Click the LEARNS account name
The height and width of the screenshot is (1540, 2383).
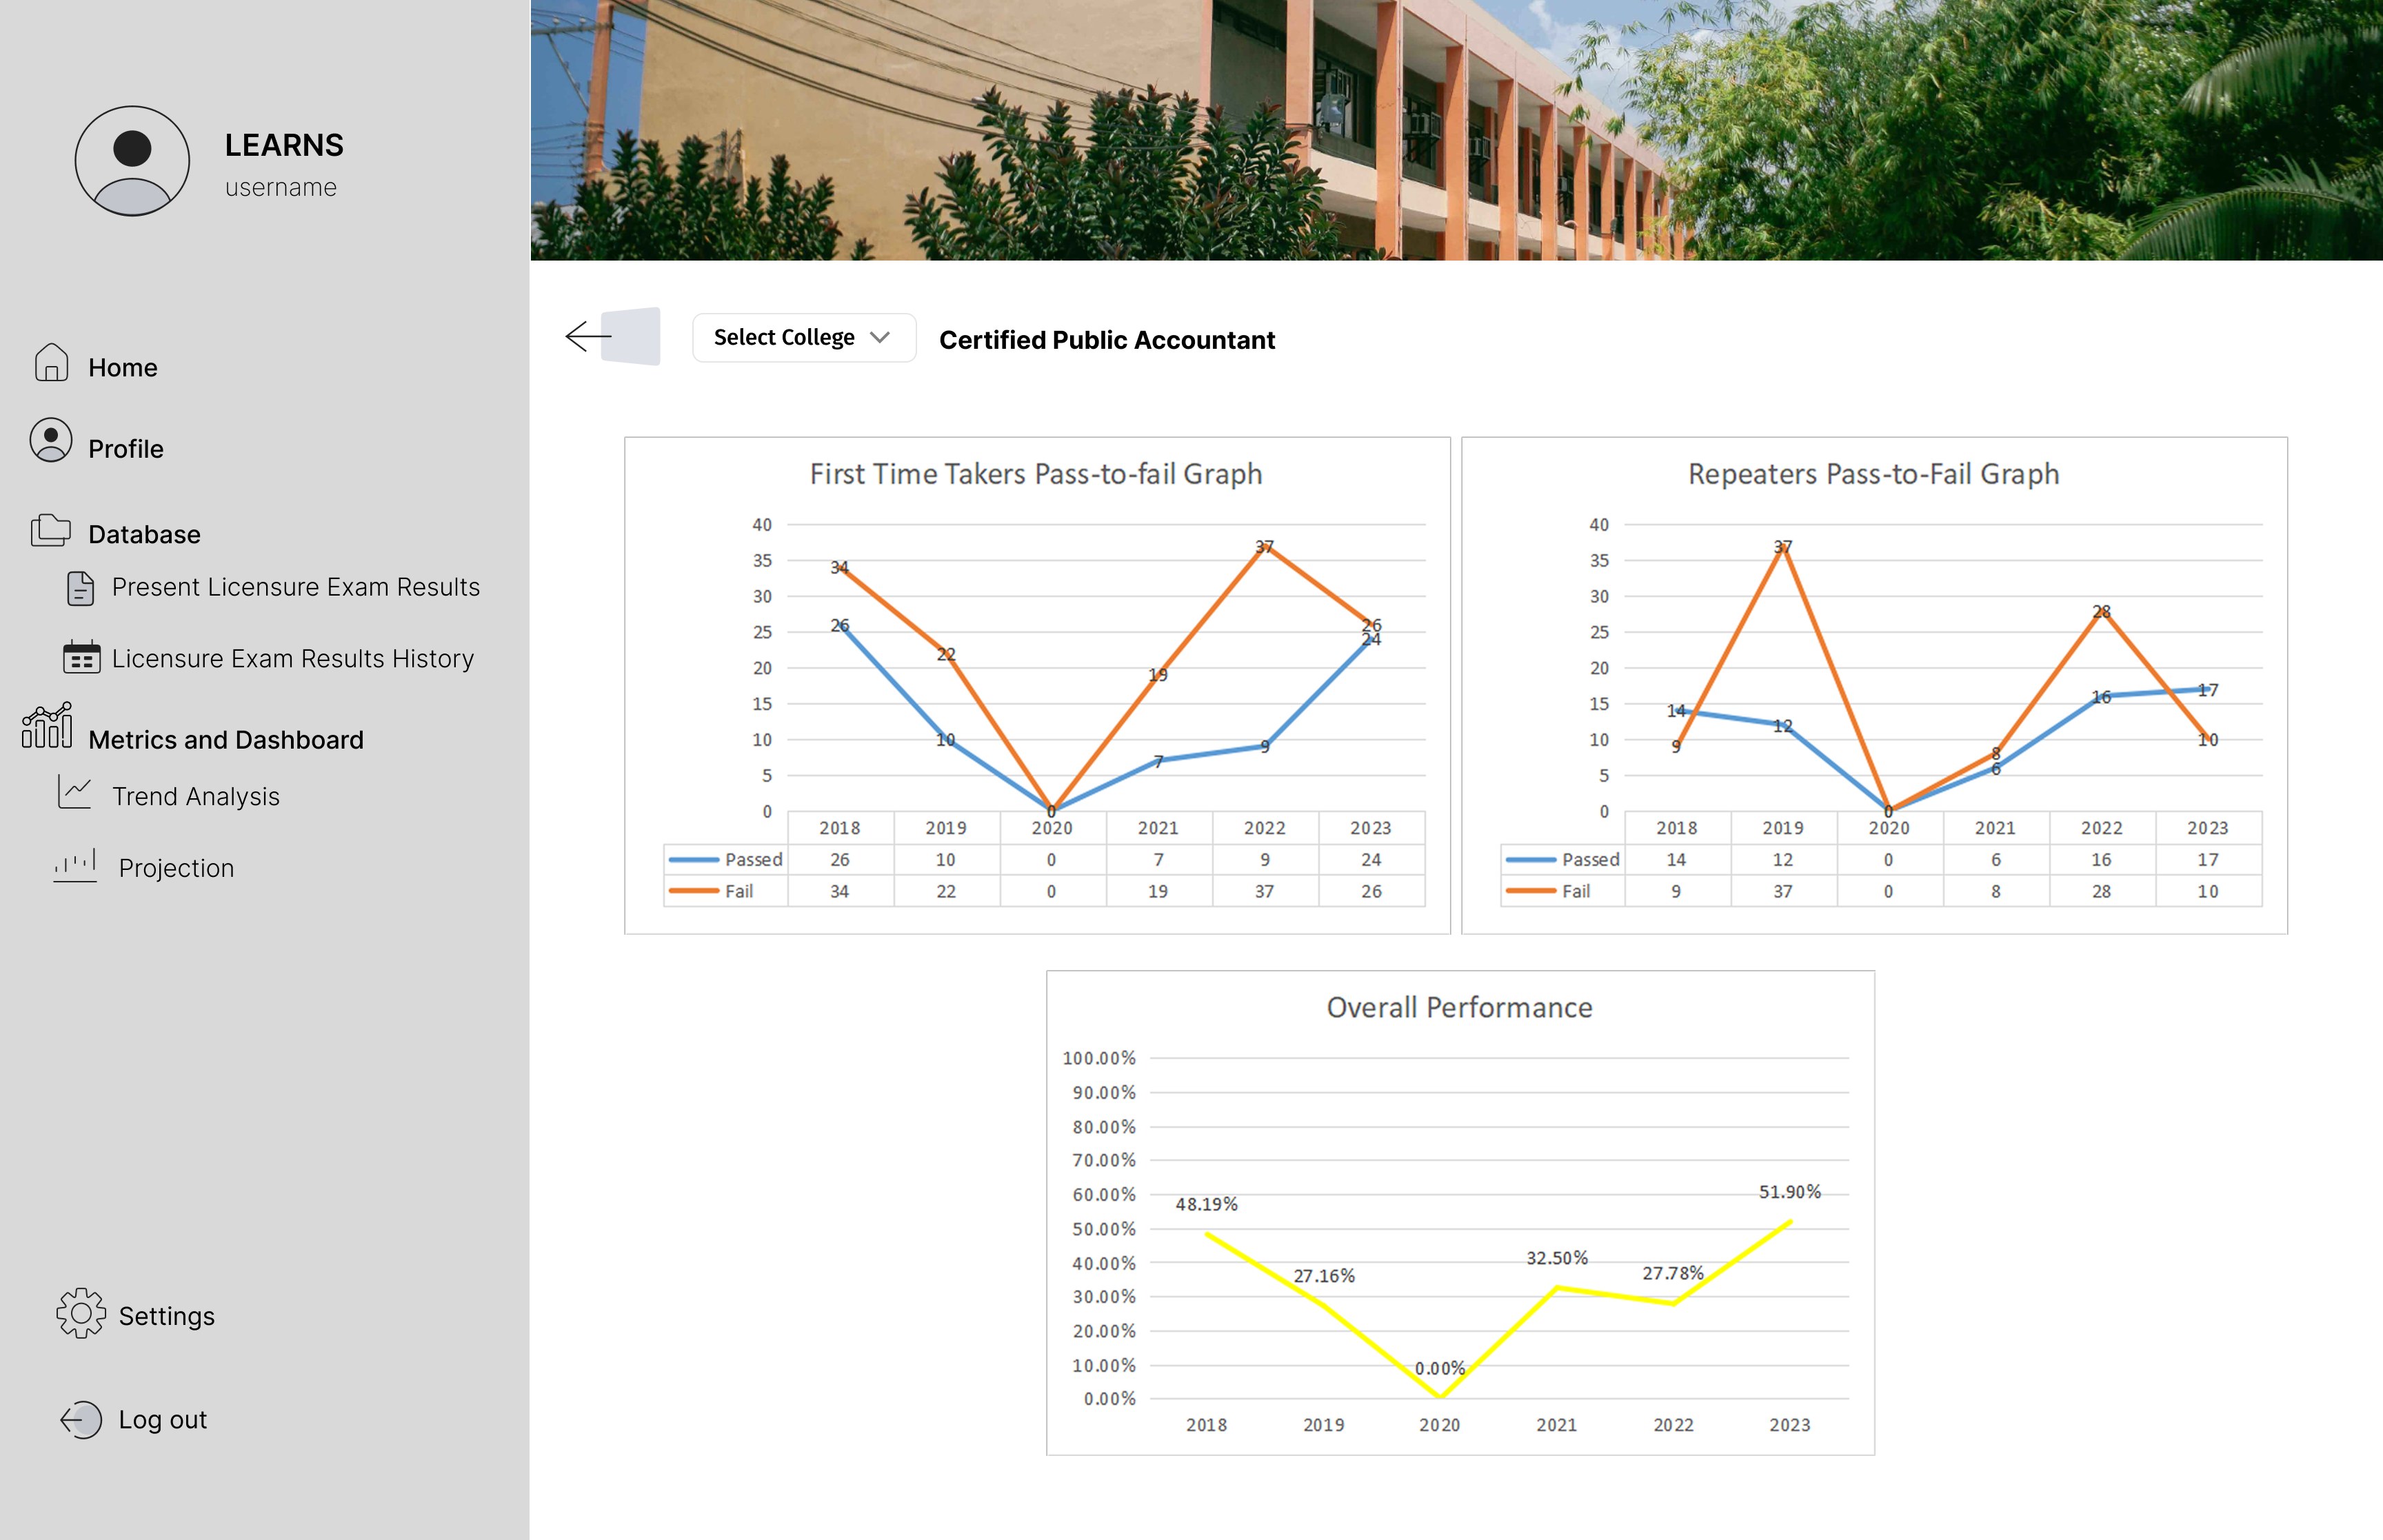click(x=284, y=145)
